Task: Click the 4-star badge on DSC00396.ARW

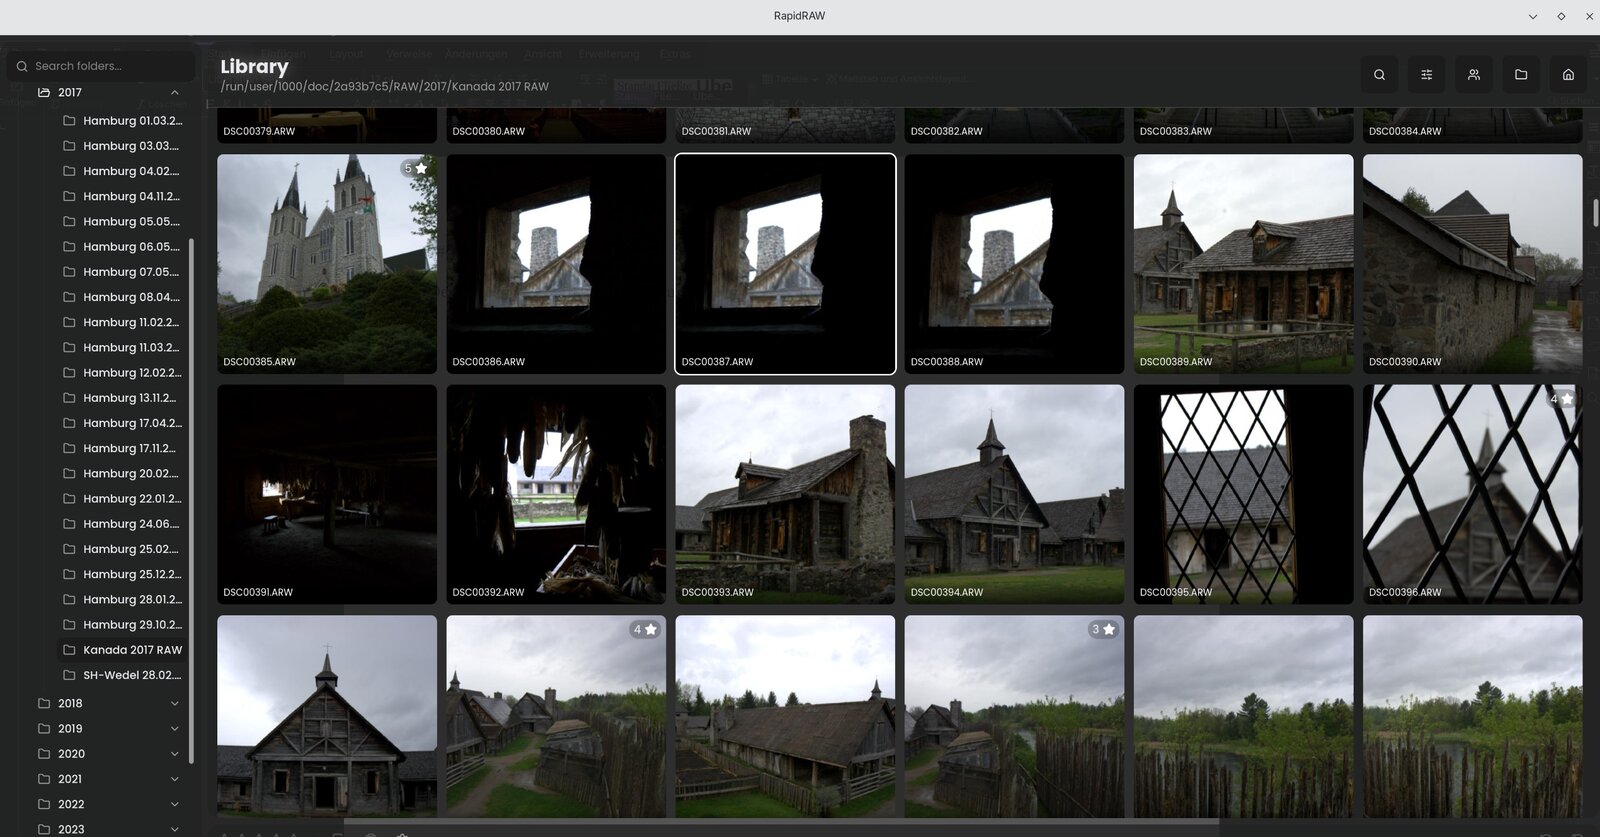Action: click(1561, 399)
